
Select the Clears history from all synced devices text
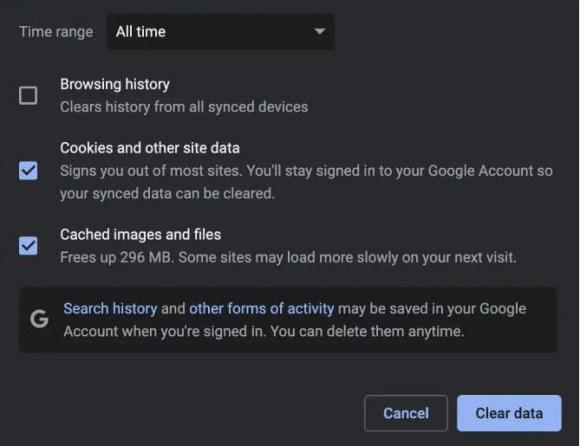click(184, 107)
